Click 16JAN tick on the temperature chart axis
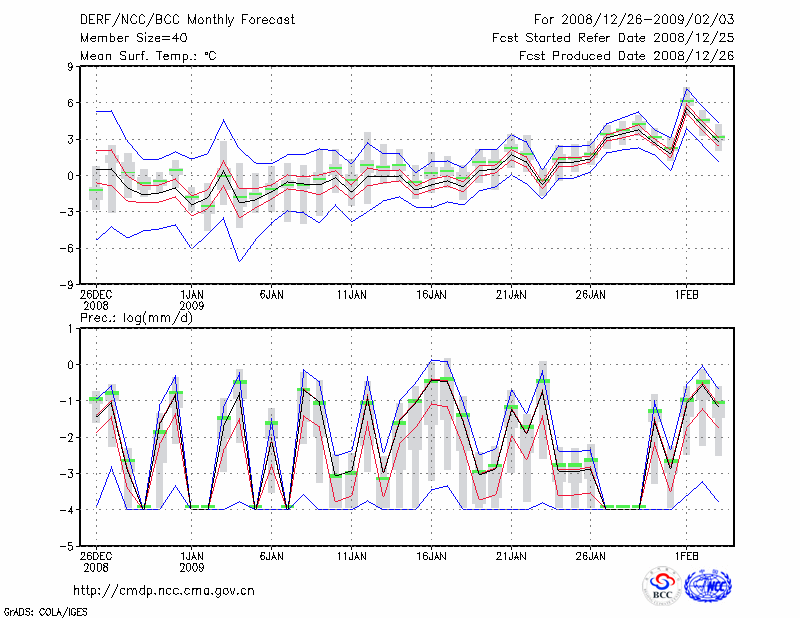Screen dimensions: 800x618 [x=431, y=295]
